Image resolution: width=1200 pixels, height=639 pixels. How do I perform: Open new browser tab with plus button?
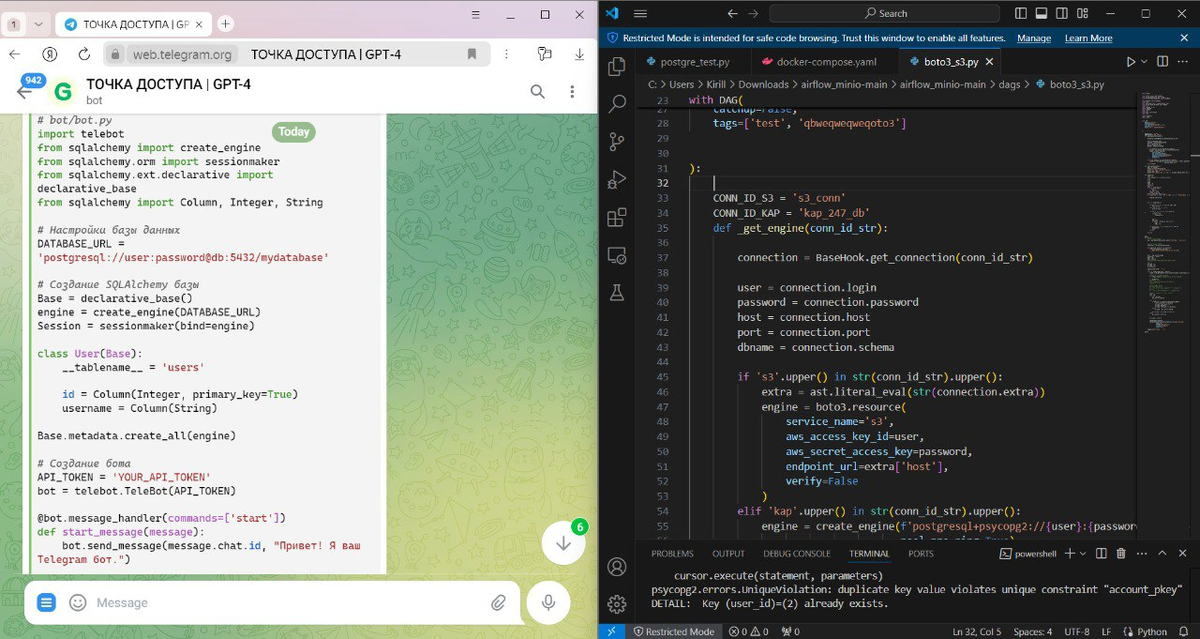click(226, 23)
